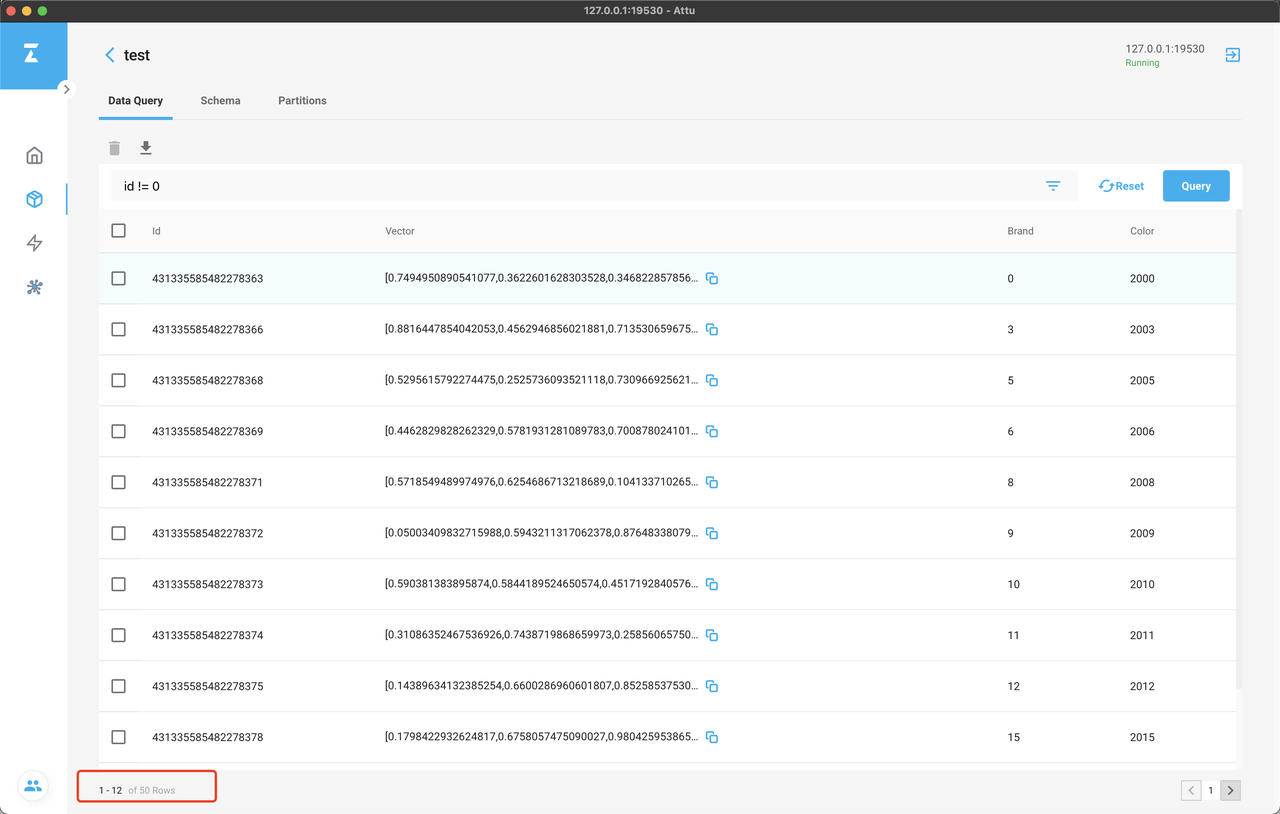Screen dimensions: 1280x814
Task: Select page number 1 in pagination
Action: (1211, 790)
